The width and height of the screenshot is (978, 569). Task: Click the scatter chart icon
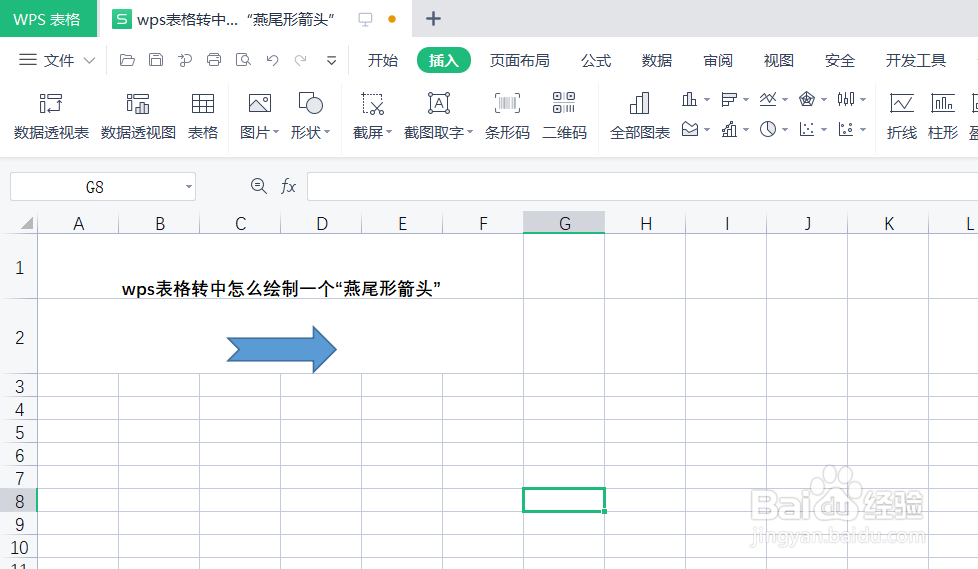click(x=807, y=129)
